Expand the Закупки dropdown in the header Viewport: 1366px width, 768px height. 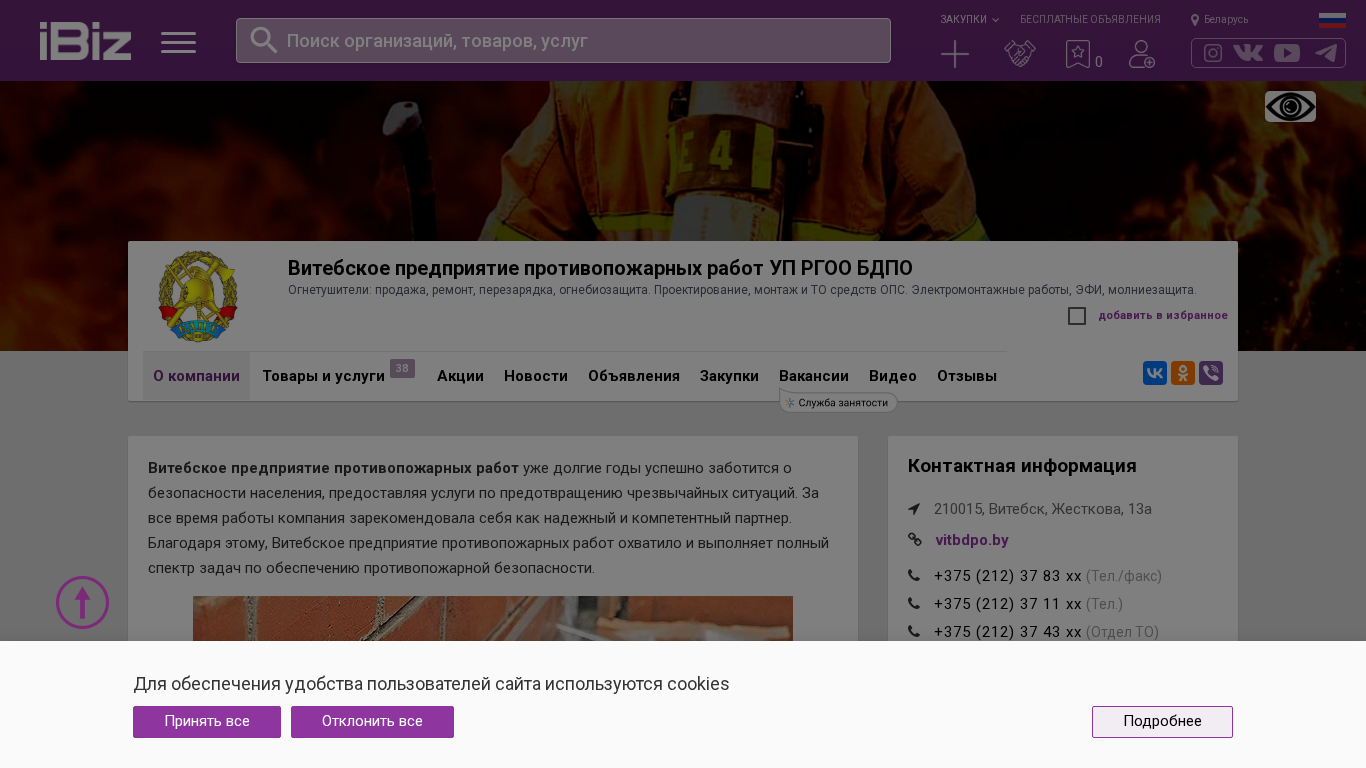[x=969, y=19]
